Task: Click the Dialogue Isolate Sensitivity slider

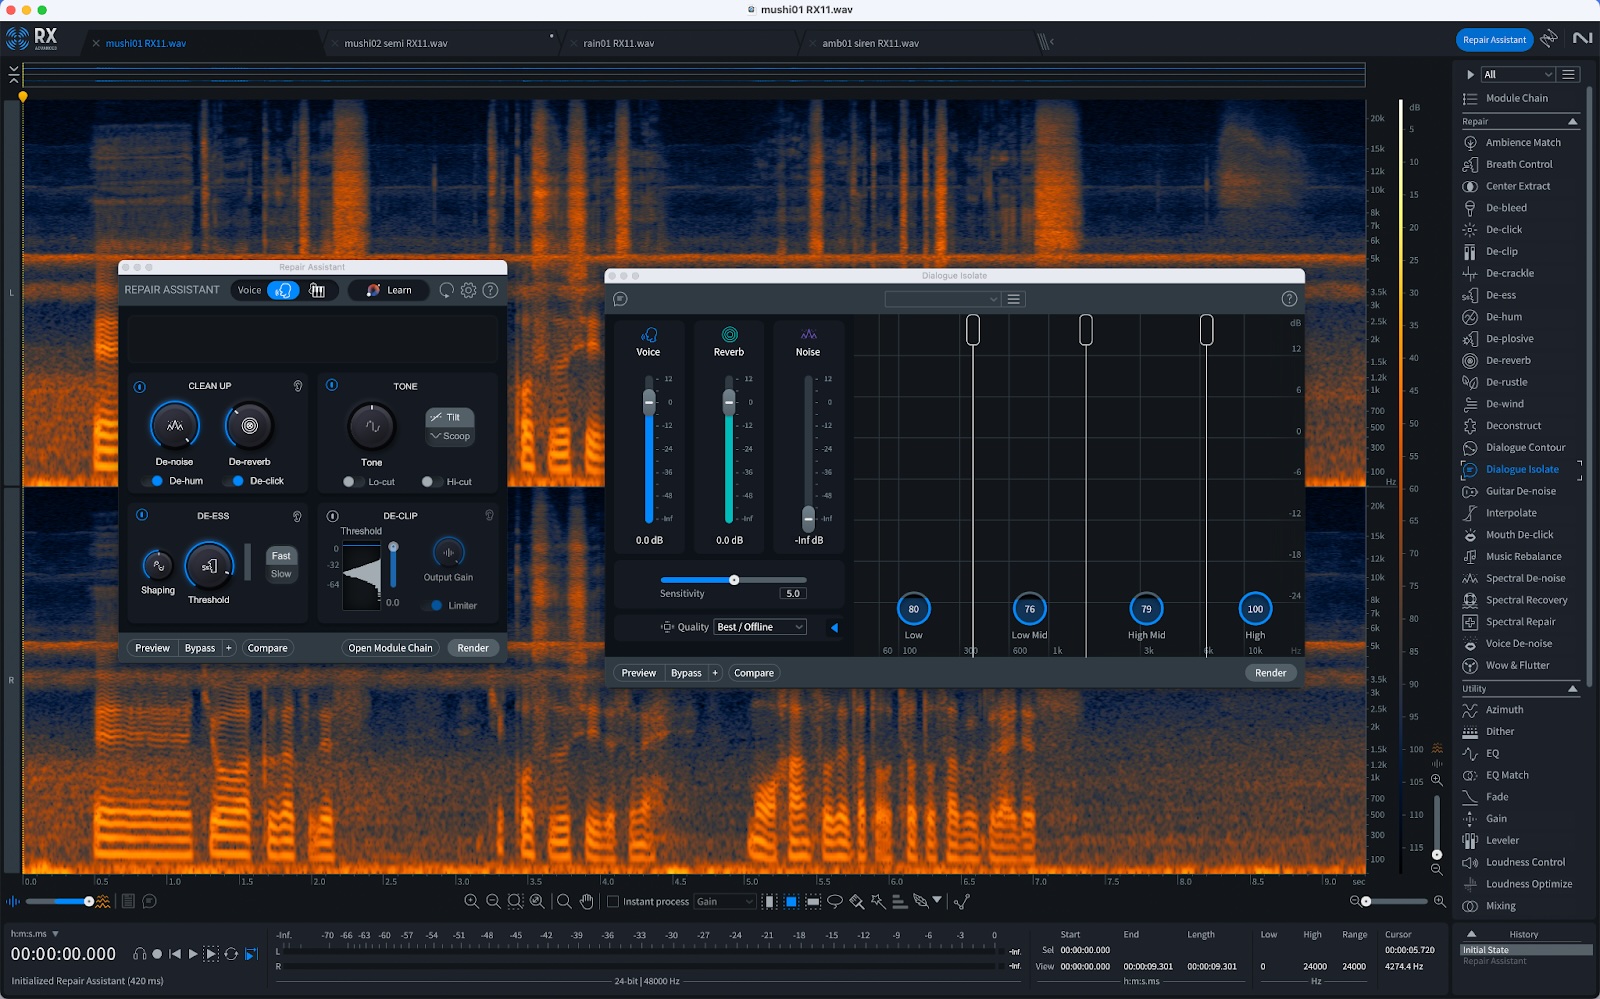Action: click(x=733, y=580)
